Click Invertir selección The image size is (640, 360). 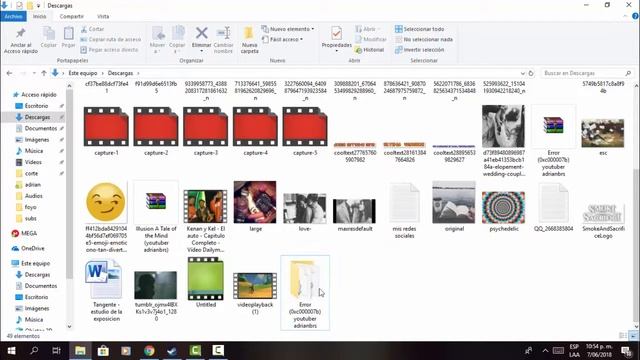click(419, 50)
